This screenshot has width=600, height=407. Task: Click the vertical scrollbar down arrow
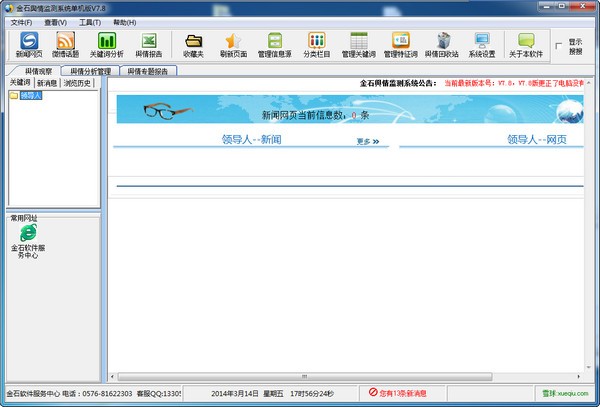coord(589,367)
